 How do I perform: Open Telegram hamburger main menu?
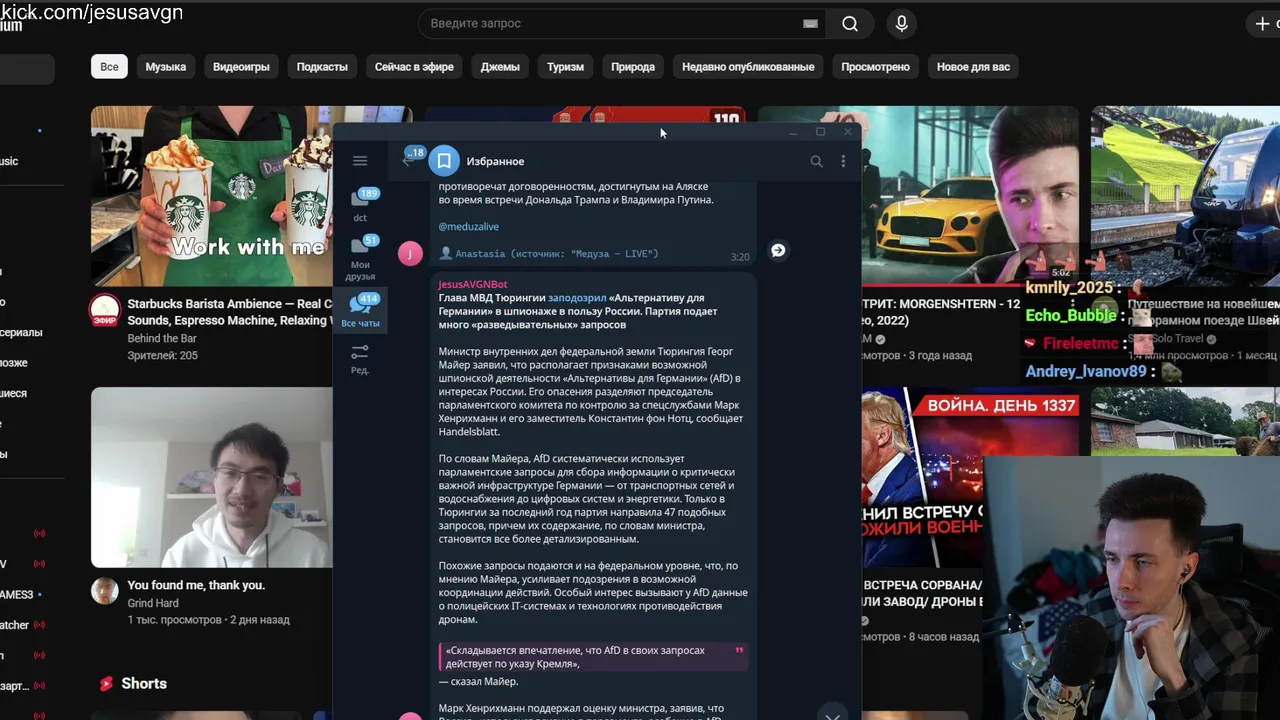tap(360, 161)
